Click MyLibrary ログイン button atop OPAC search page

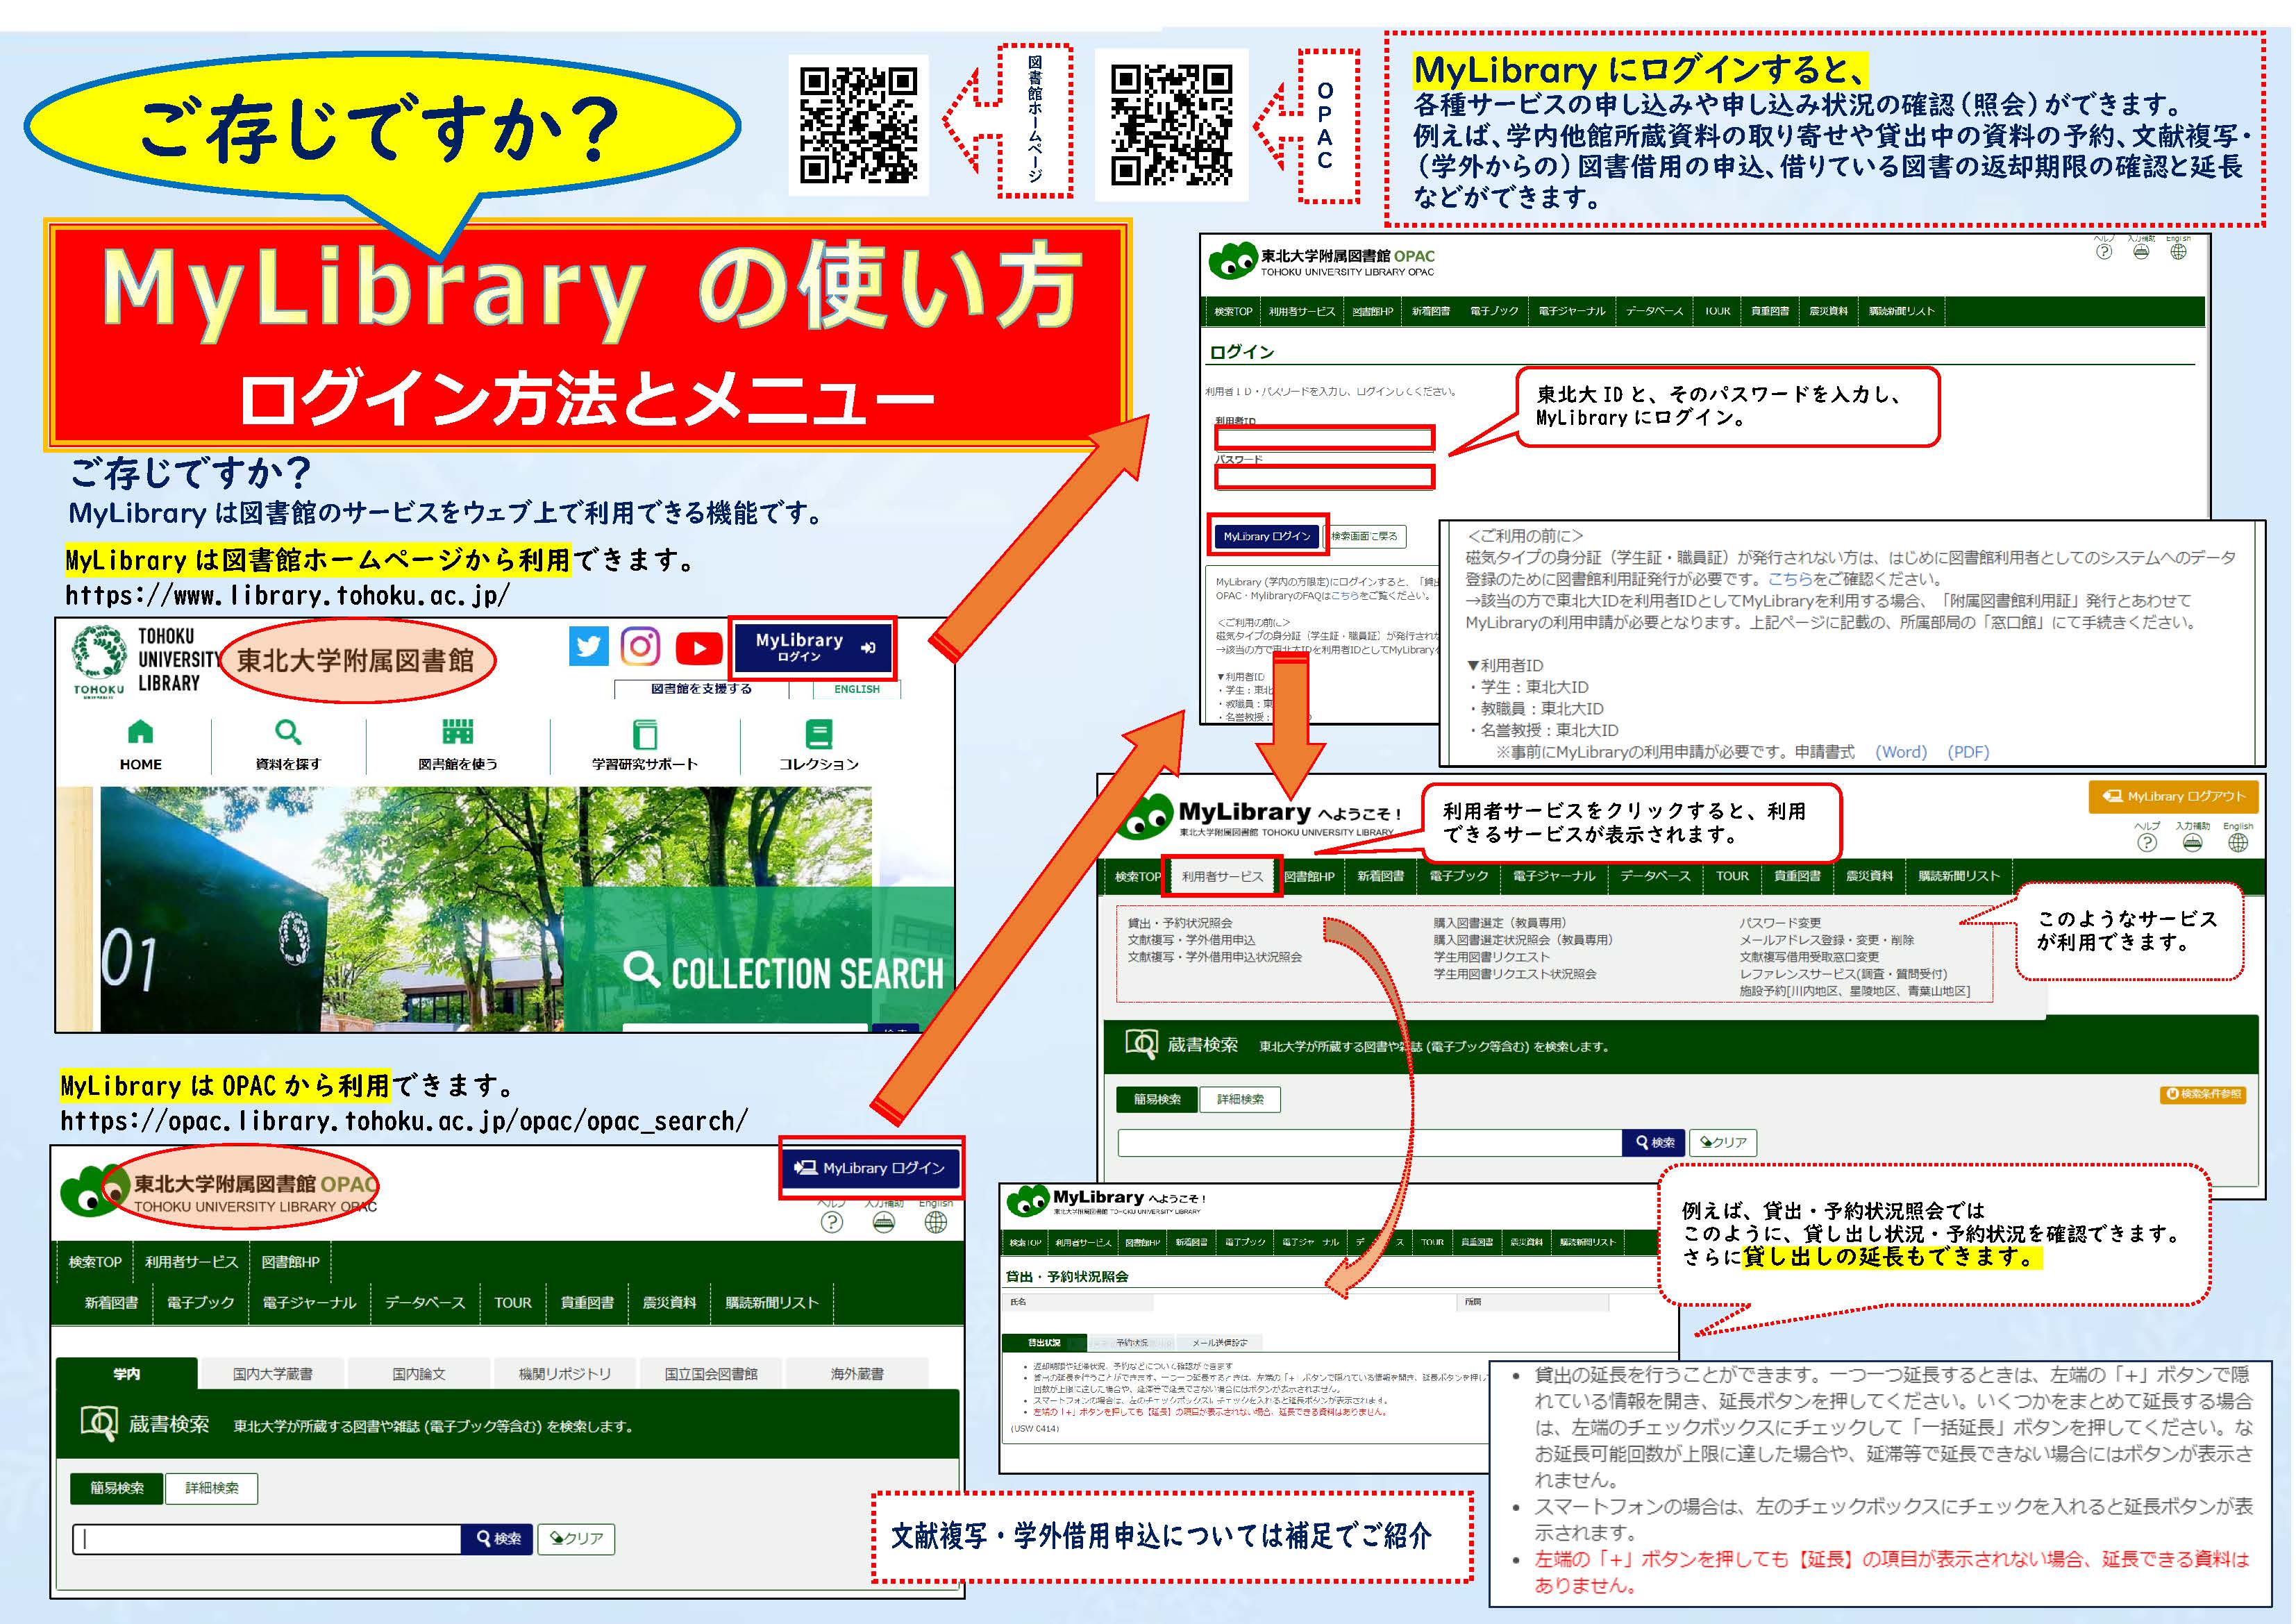pyautogui.click(x=870, y=1167)
